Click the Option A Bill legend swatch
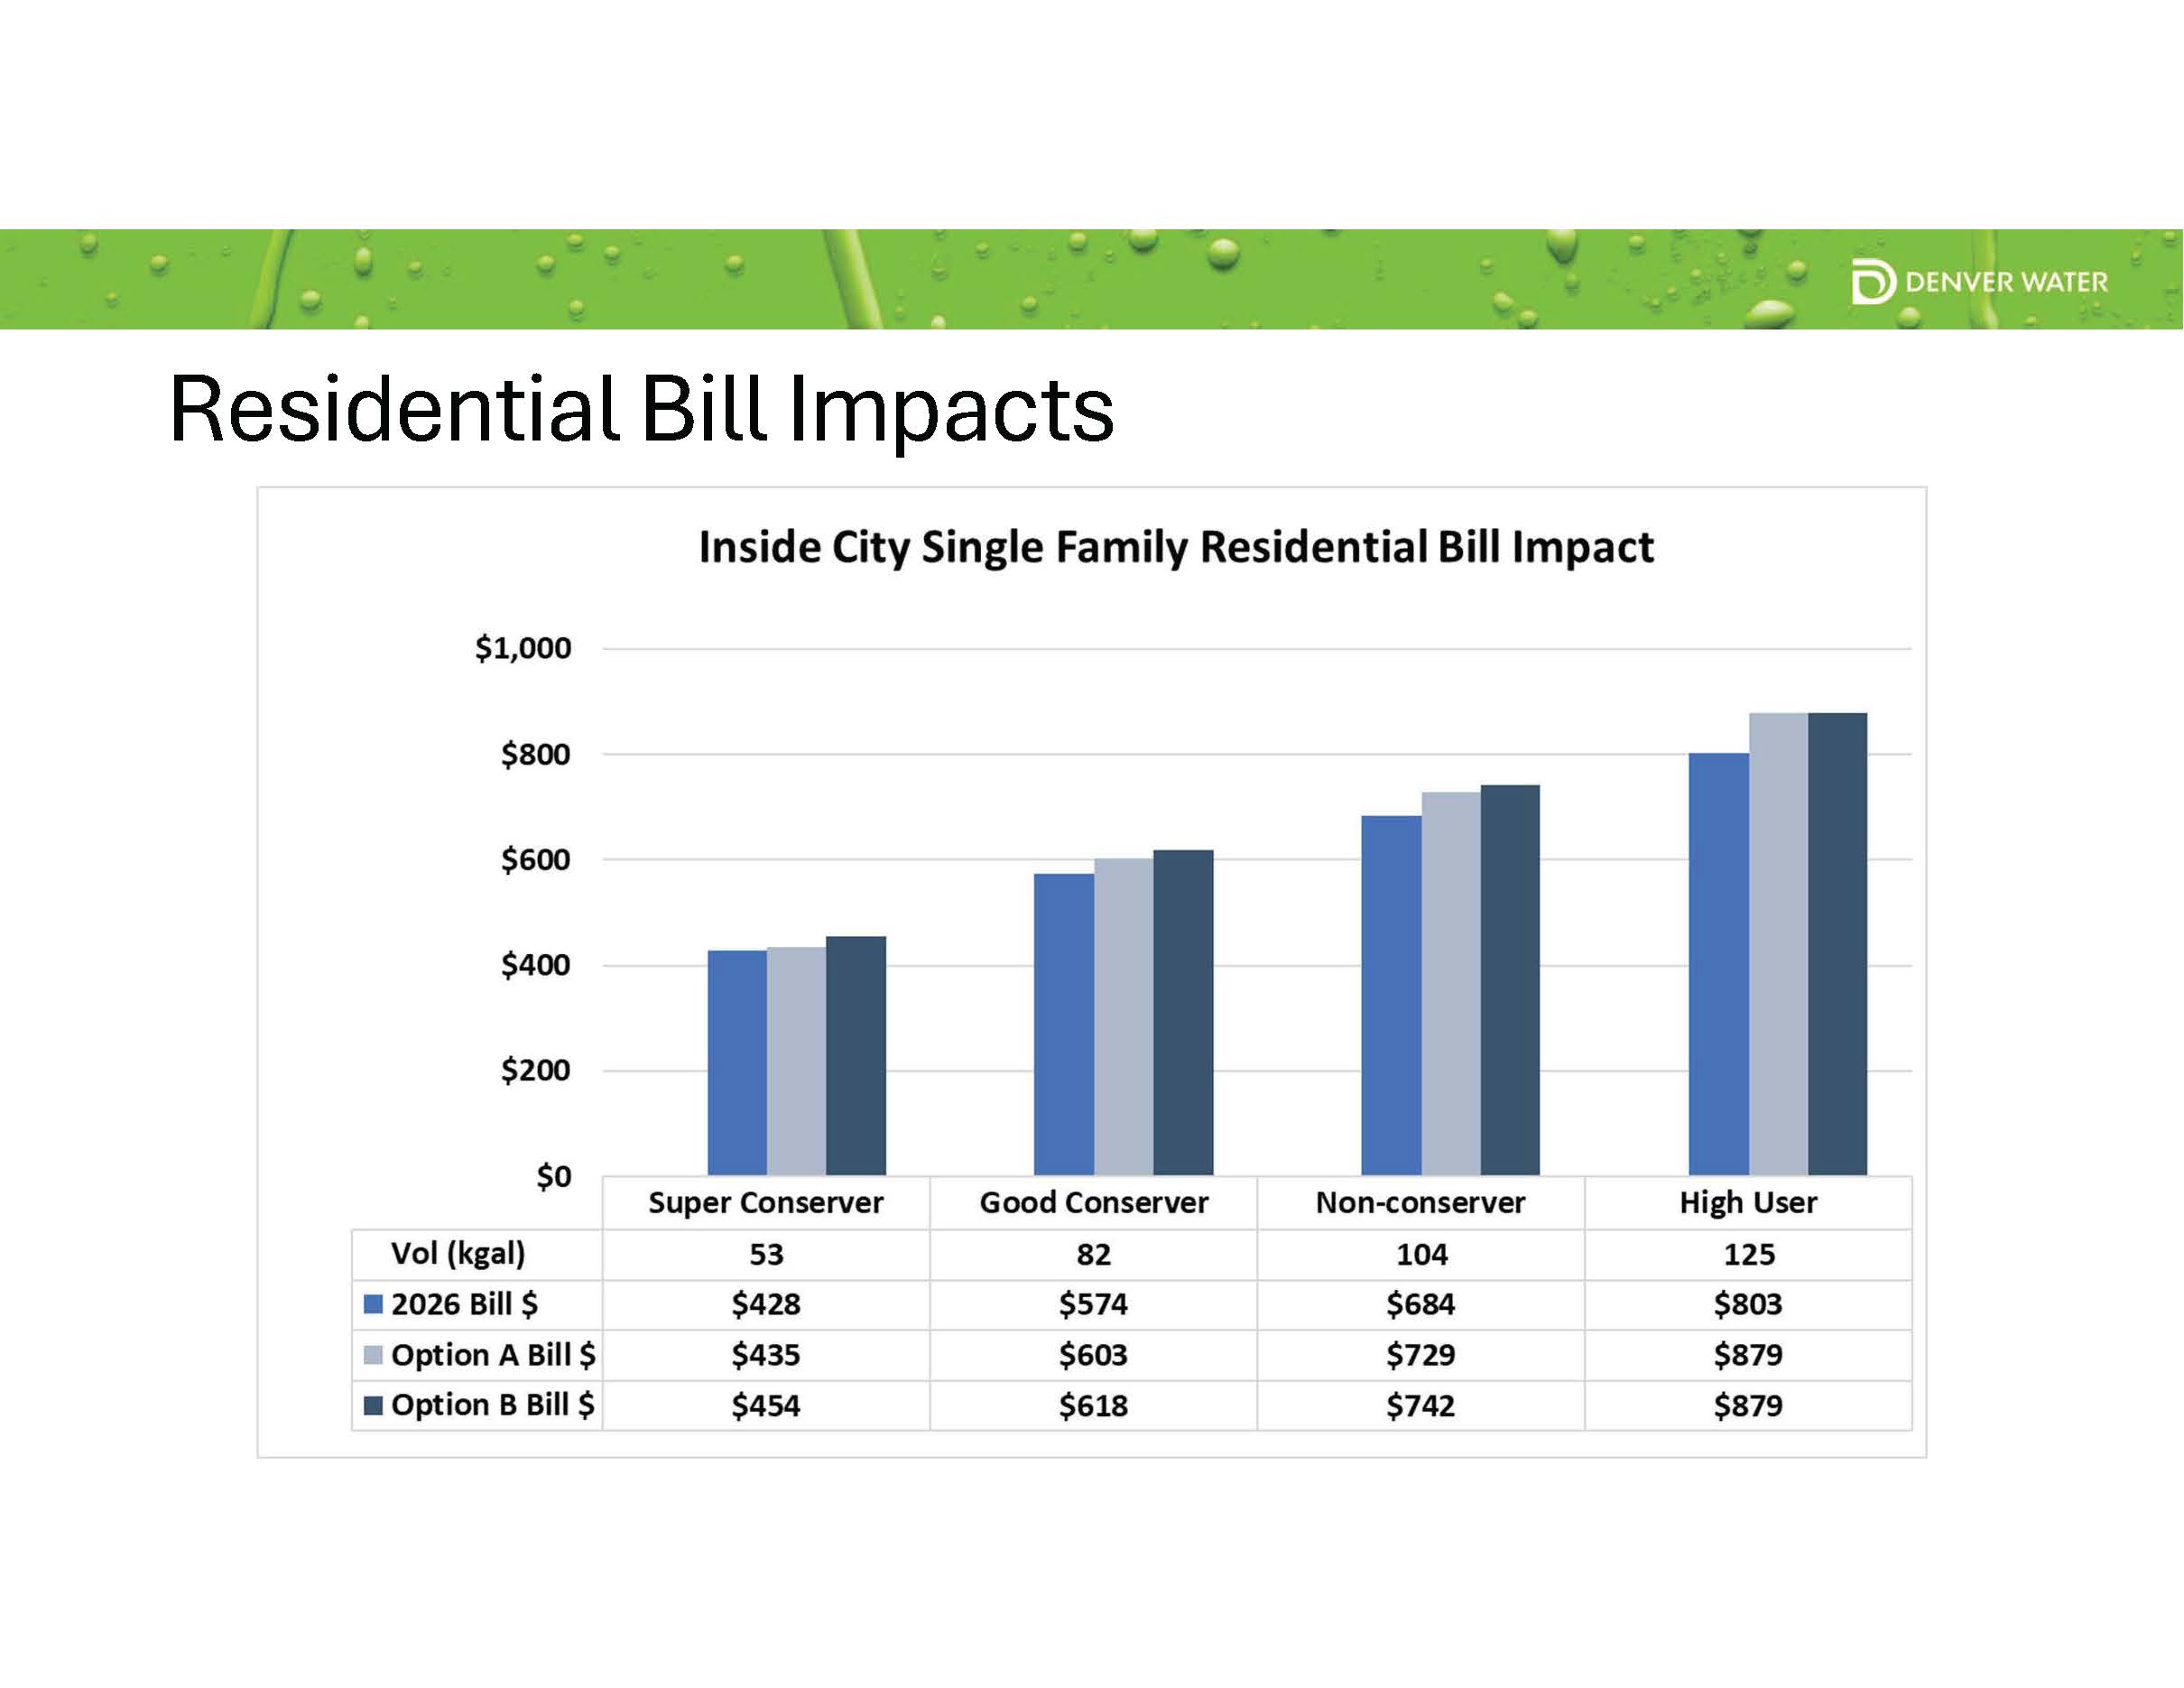Image resolution: width=2184 pixels, height=1688 pixels. [373, 1355]
